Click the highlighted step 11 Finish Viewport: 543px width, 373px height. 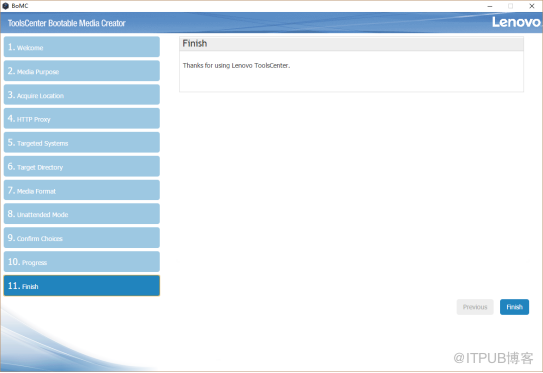tap(82, 286)
